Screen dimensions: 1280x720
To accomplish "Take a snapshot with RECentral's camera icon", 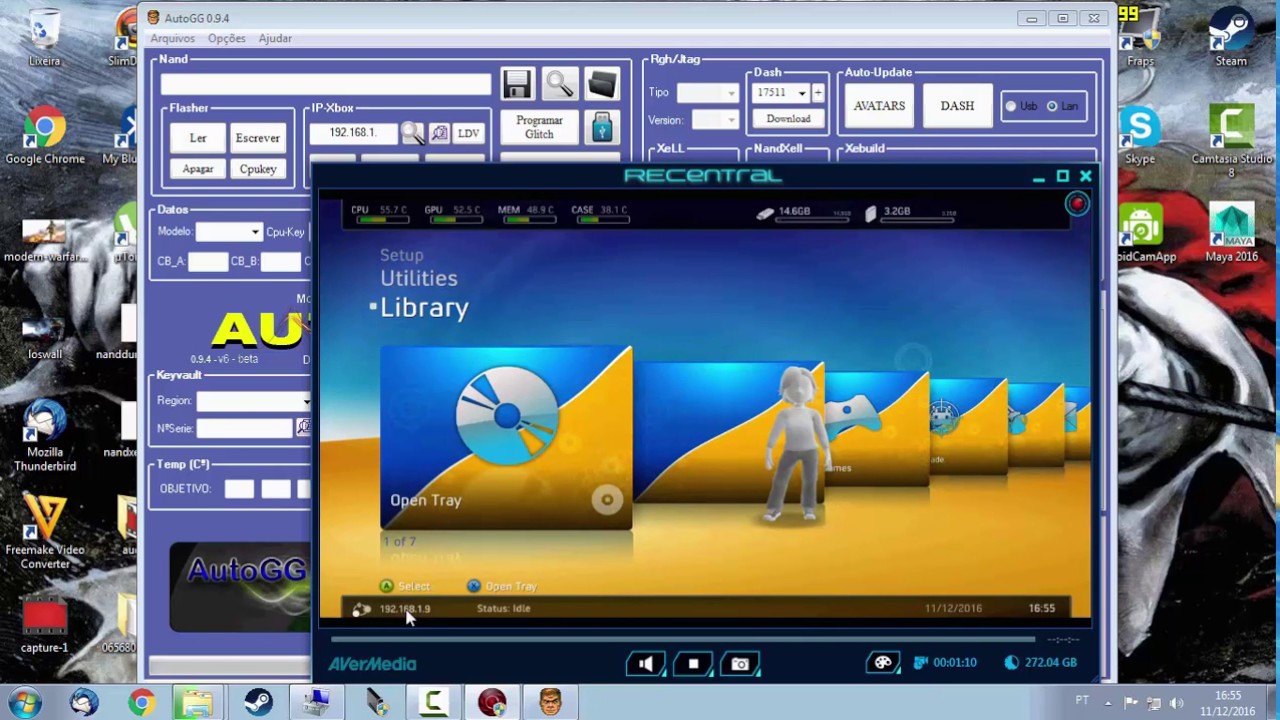I will pos(740,664).
